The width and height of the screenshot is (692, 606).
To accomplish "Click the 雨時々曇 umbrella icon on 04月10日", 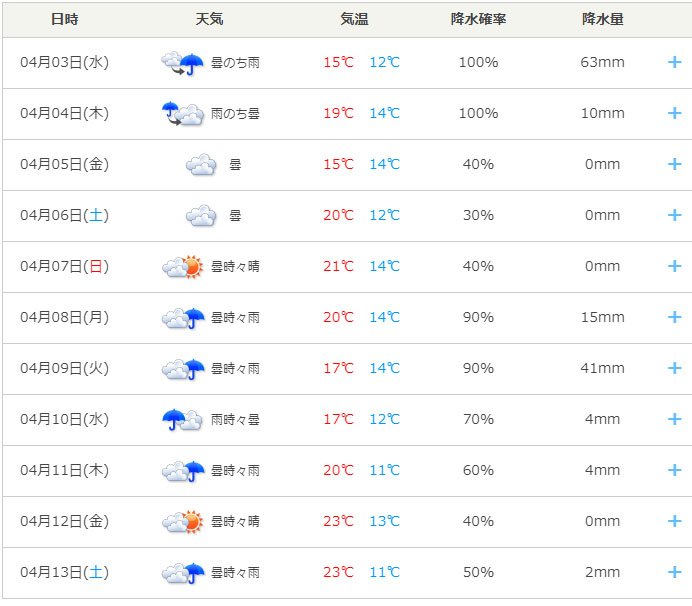I will pyautogui.click(x=183, y=419).
